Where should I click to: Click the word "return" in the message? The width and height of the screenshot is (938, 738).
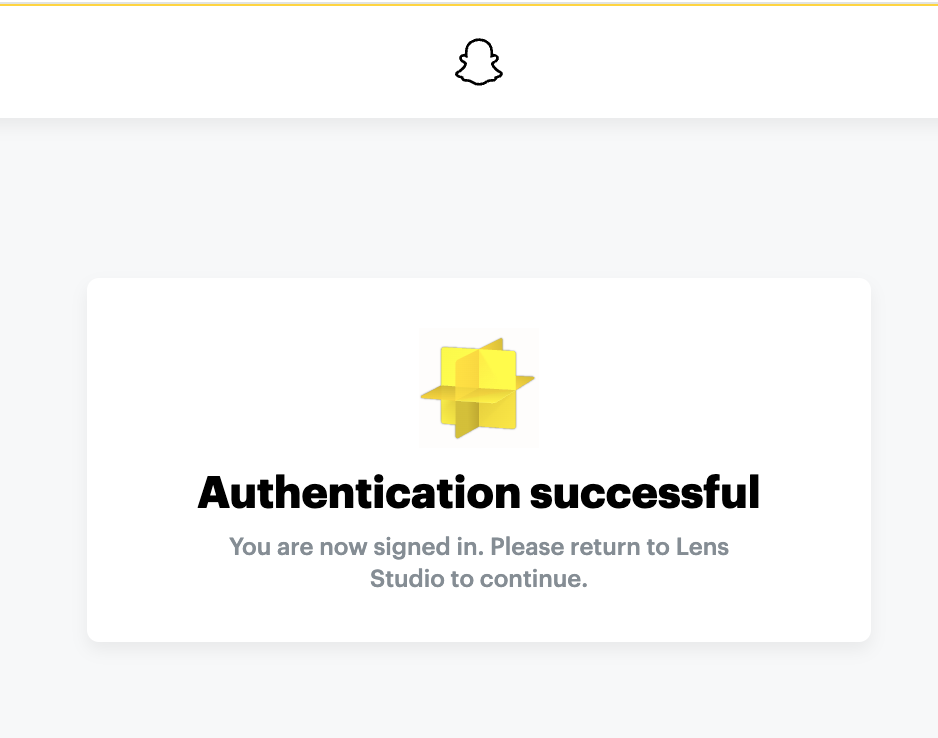pos(603,547)
